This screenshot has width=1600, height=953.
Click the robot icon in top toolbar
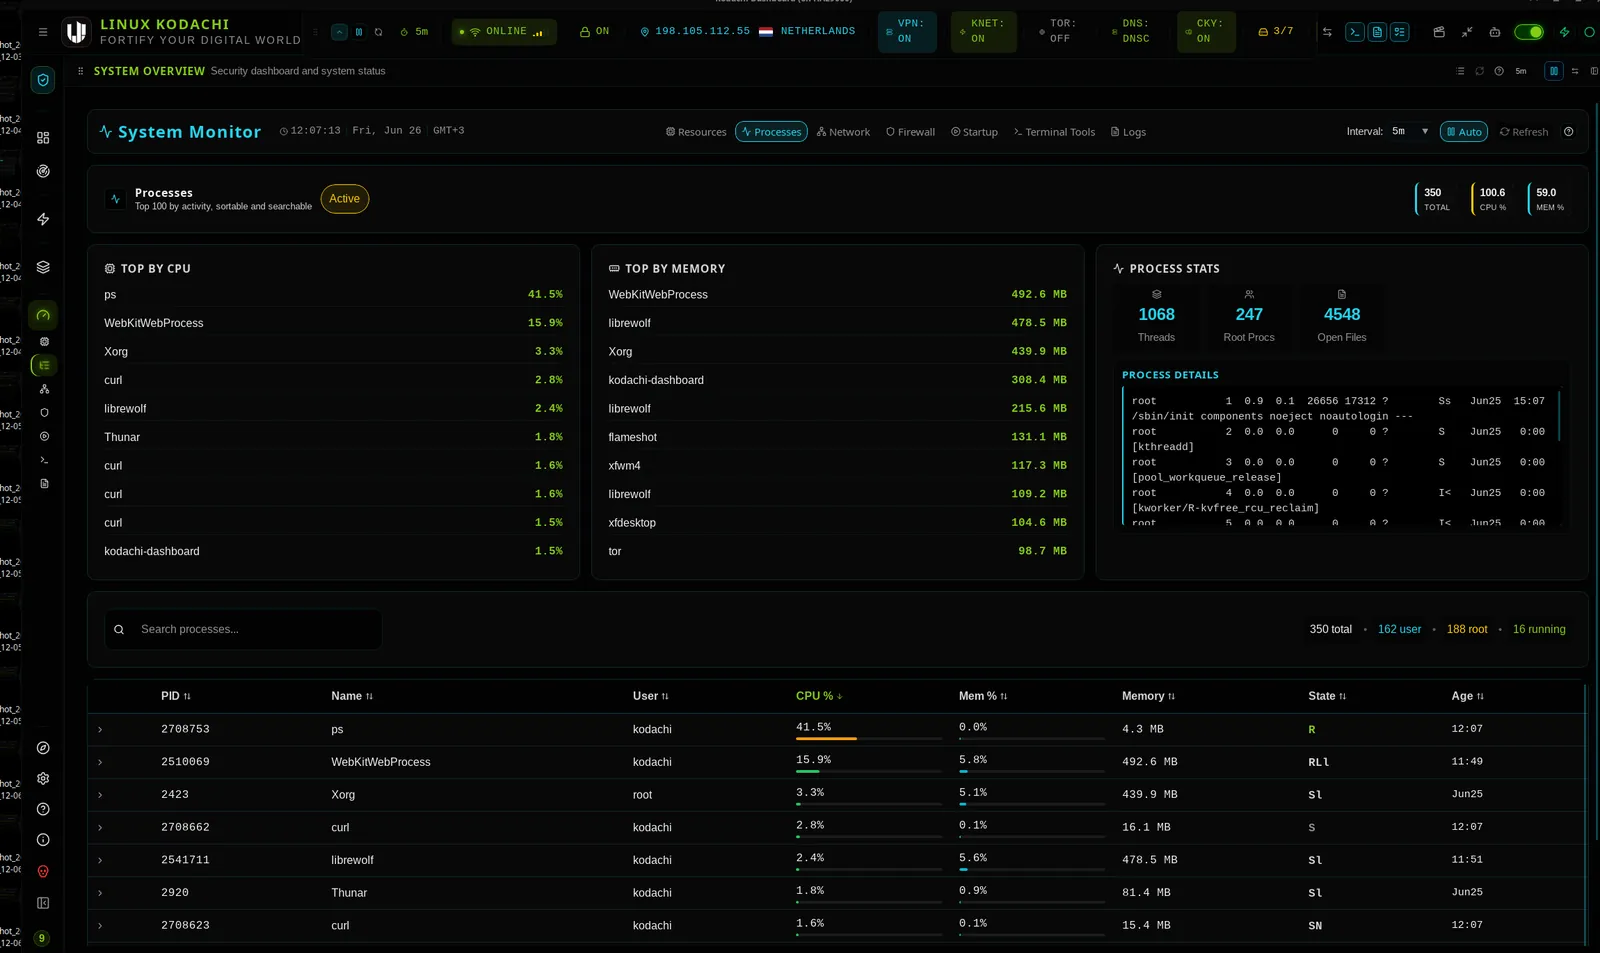click(x=1495, y=32)
